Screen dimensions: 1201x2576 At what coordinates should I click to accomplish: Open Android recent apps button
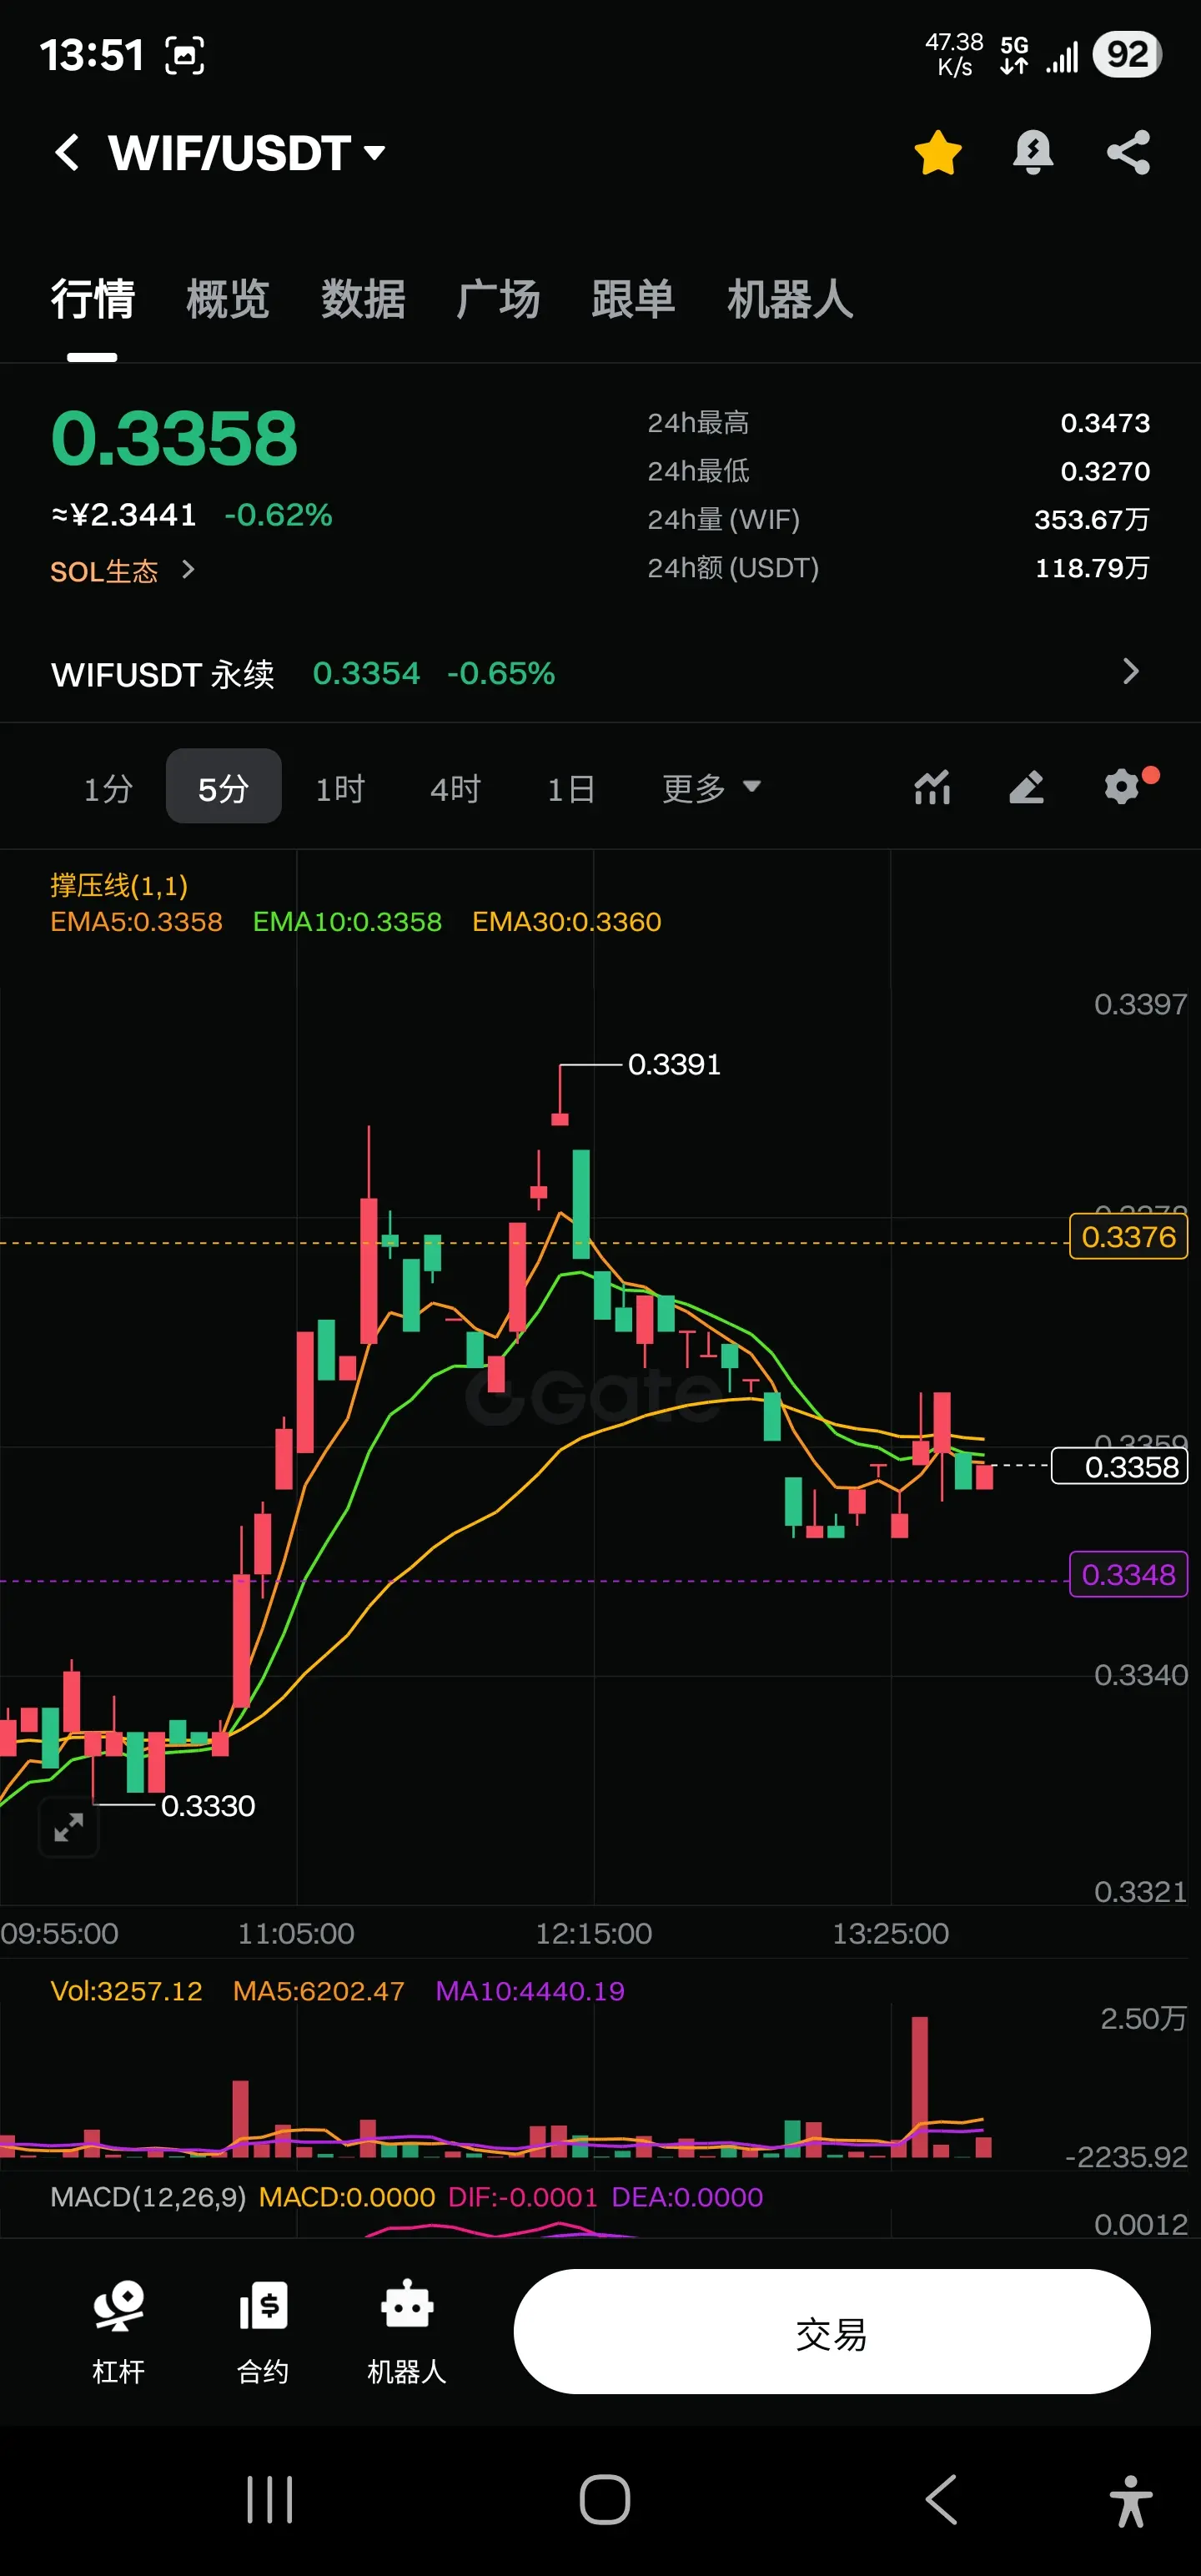(x=270, y=2500)
